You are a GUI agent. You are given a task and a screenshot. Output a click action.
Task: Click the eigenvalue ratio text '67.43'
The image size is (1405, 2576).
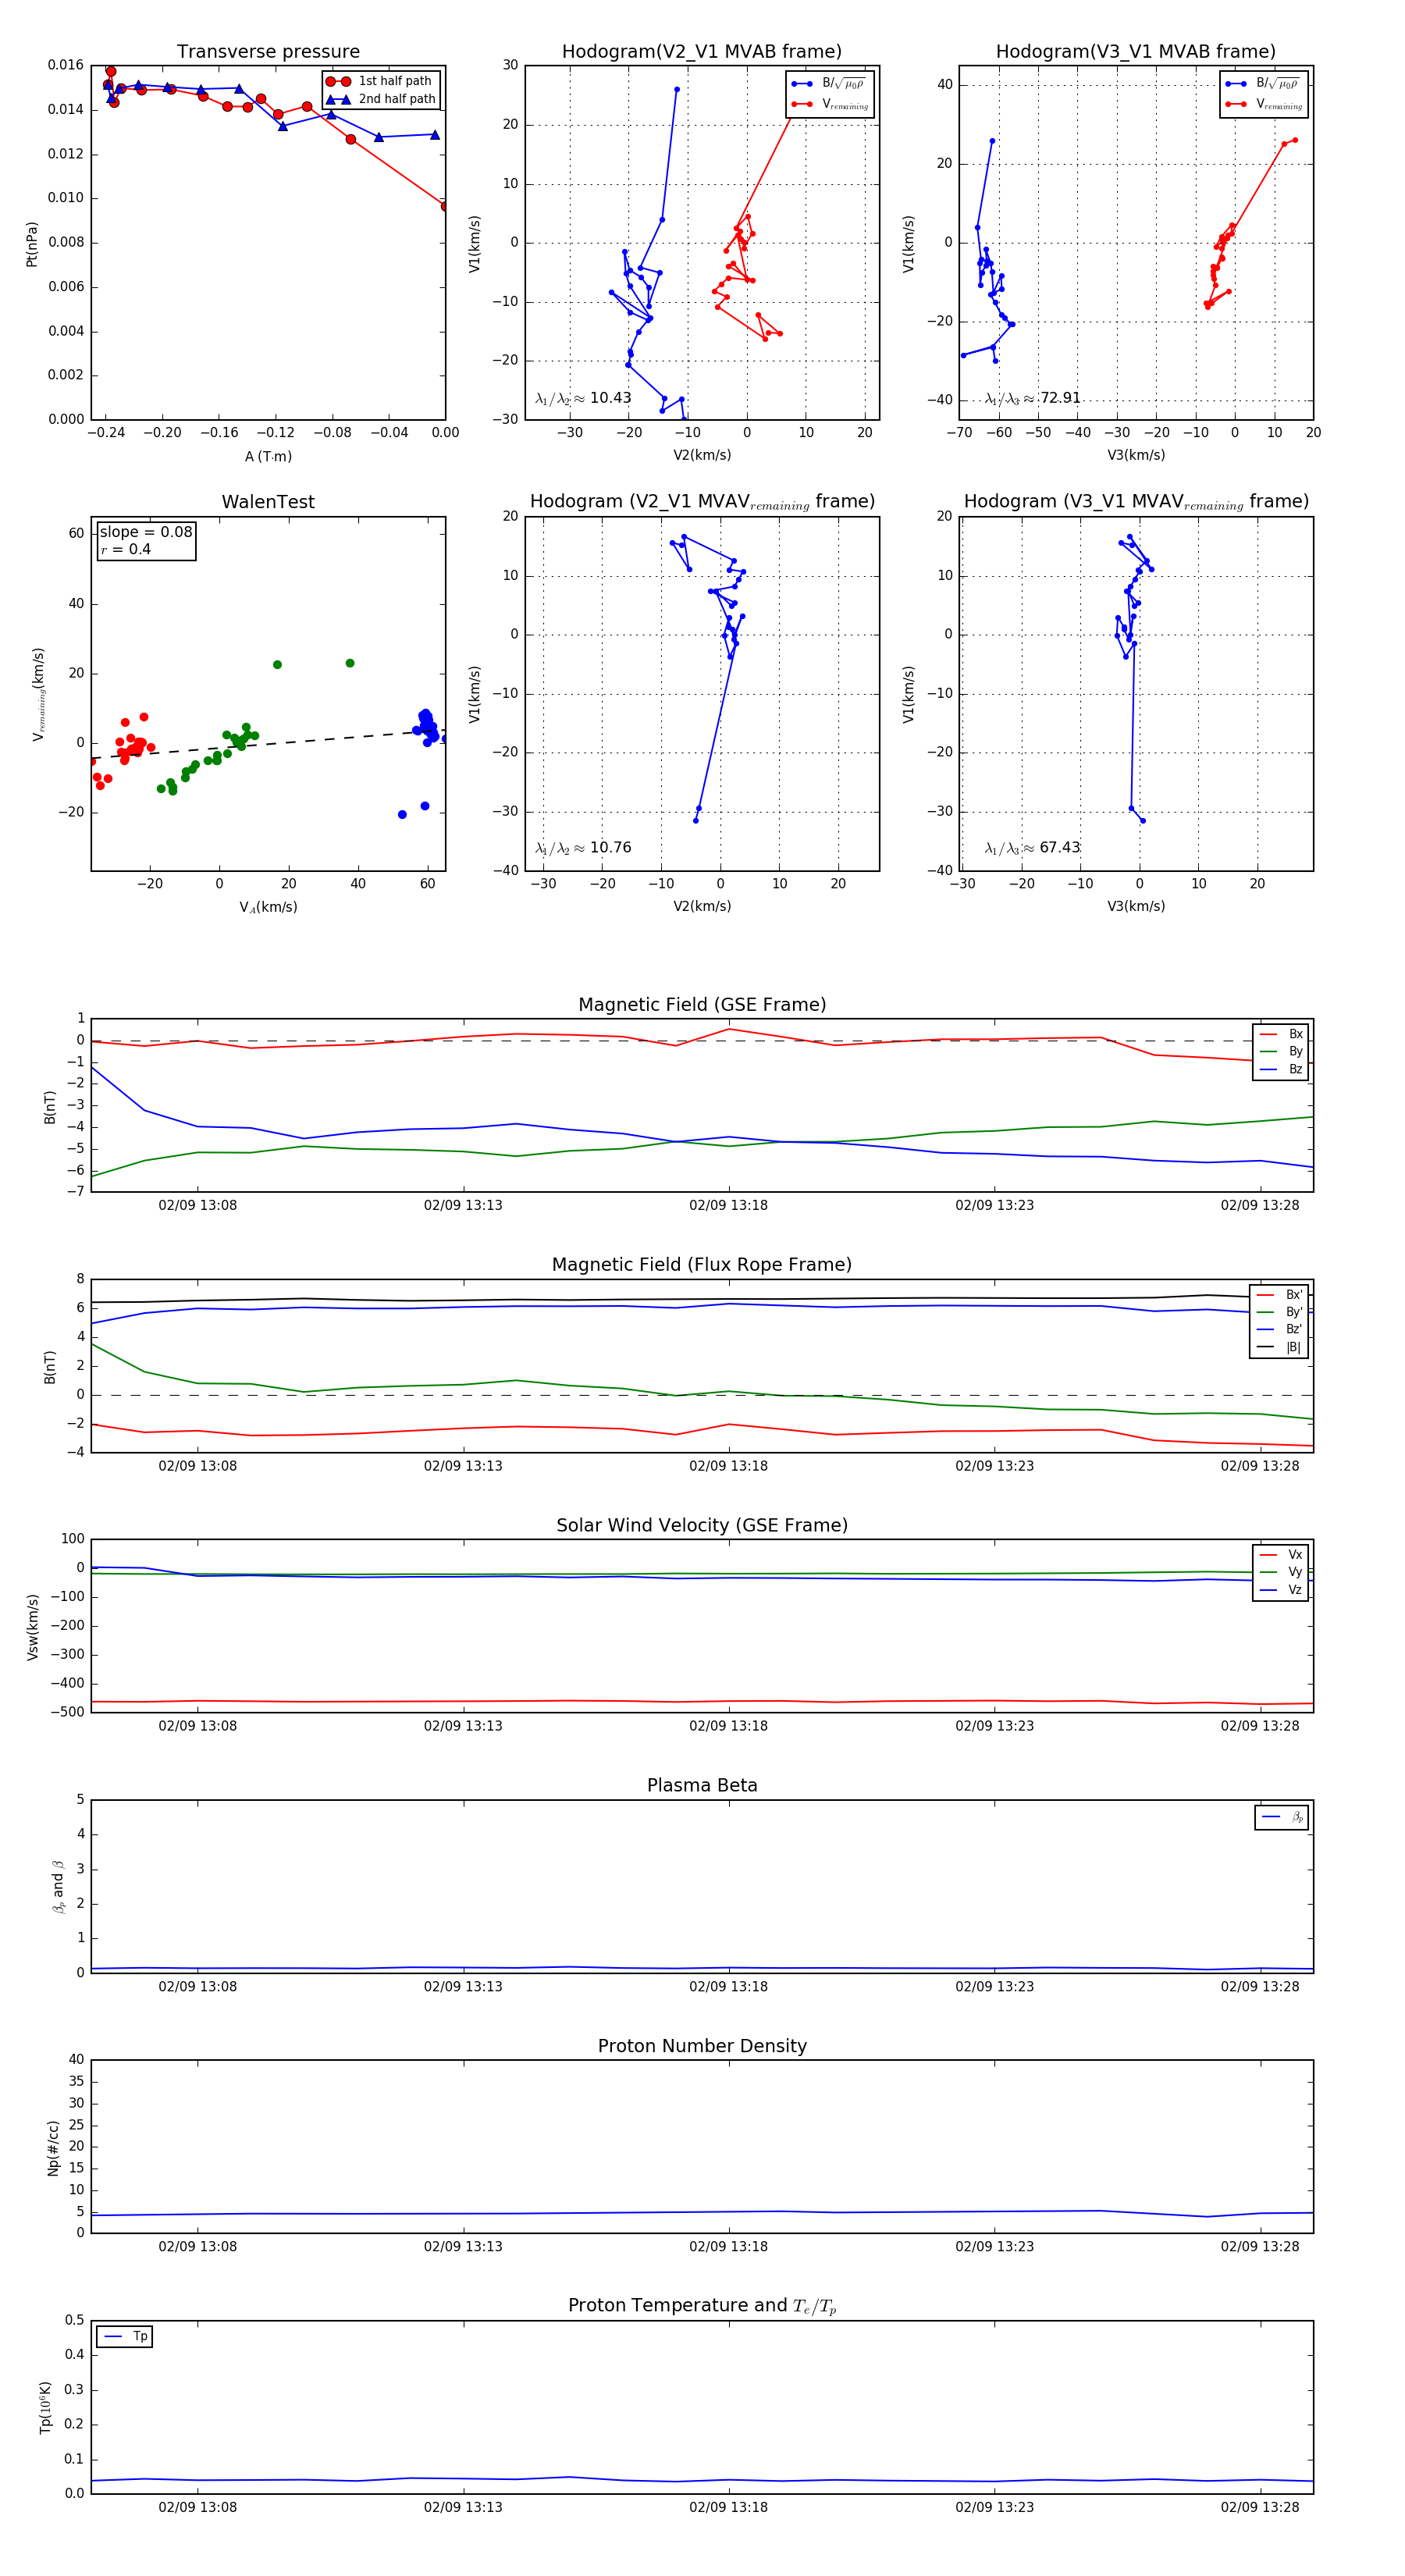(1060, 848)
